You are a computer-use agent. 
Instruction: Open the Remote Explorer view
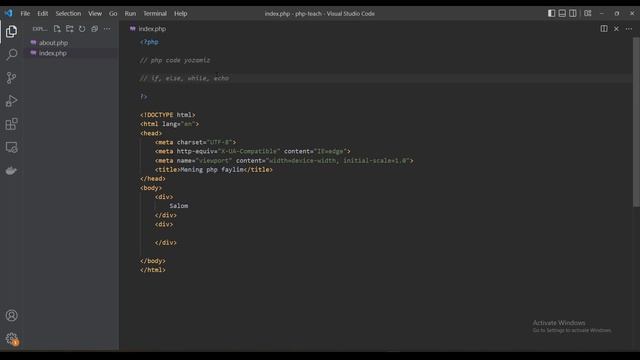[11, 147]
